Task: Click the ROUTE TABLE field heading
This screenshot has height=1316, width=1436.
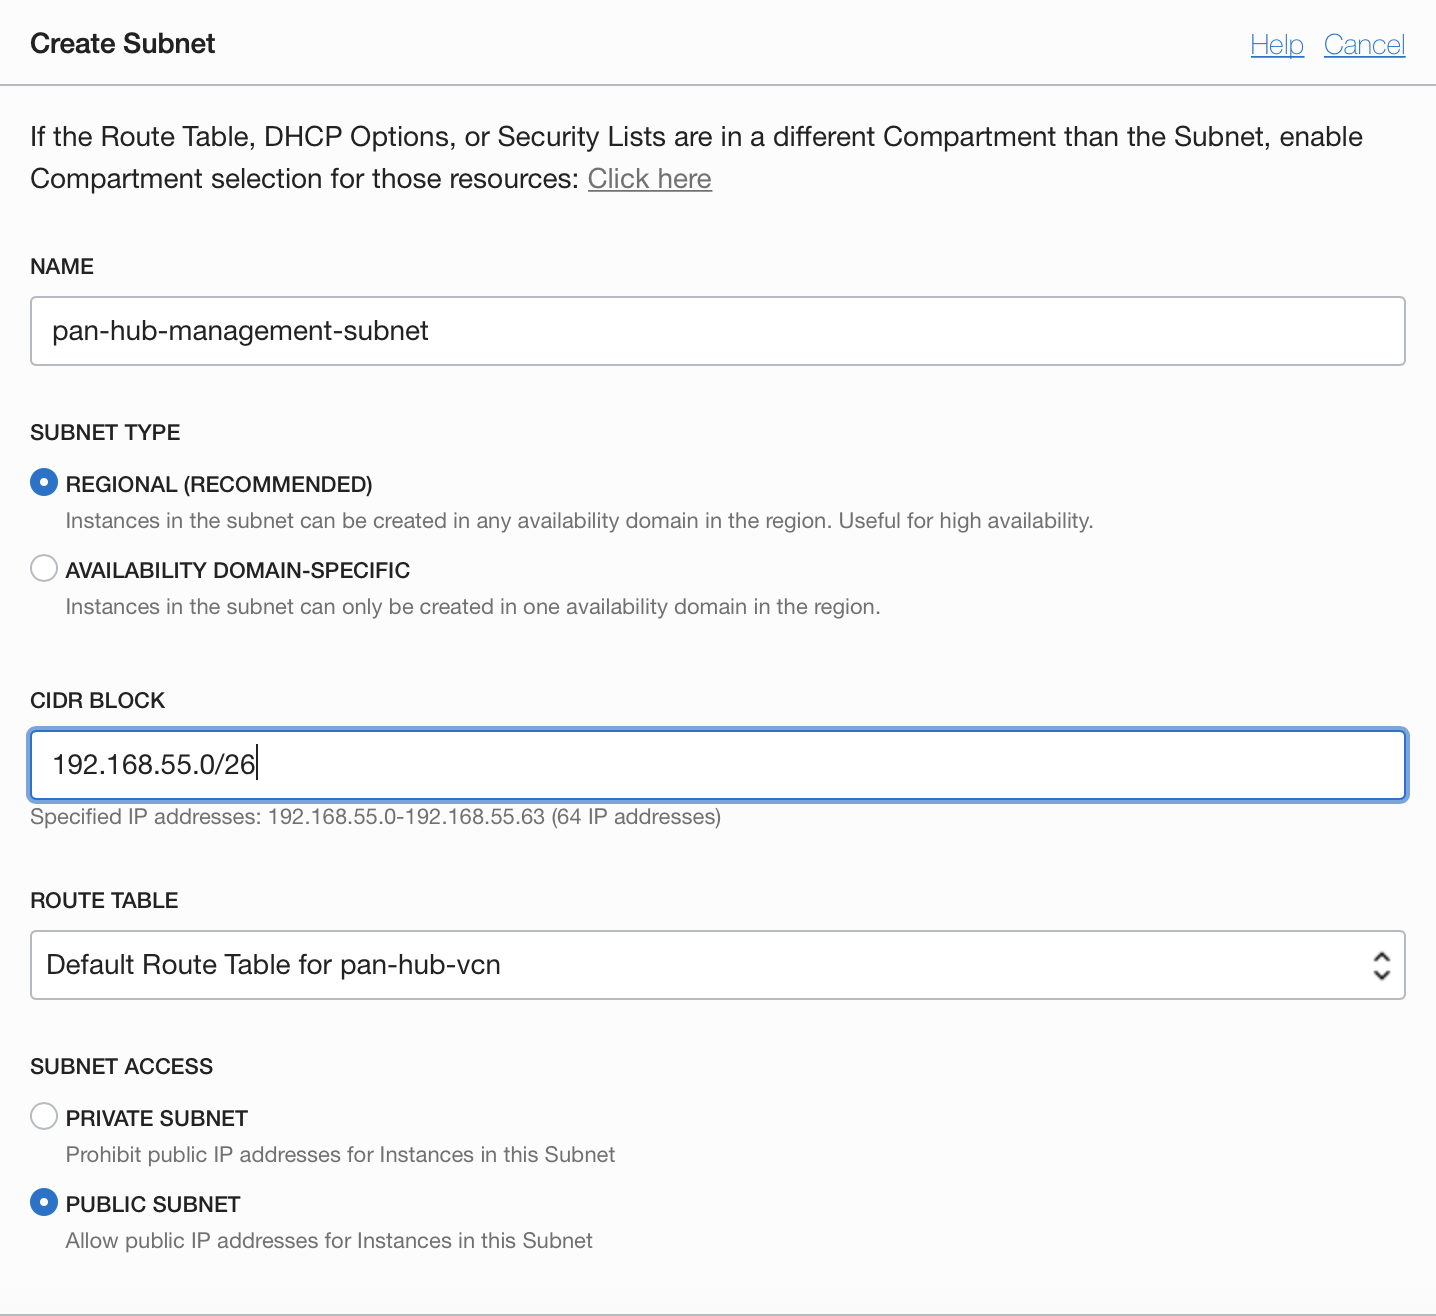Action: click(104, 901)
